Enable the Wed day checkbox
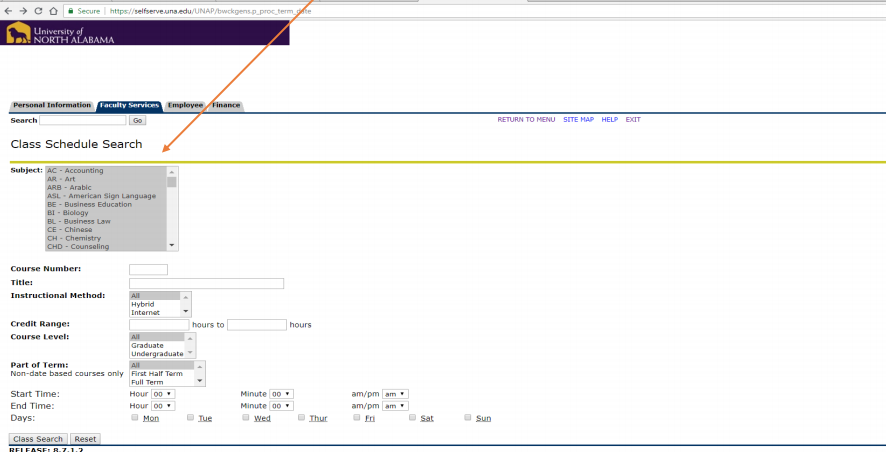This screenshot has width=893, height=456. (246, 418)
